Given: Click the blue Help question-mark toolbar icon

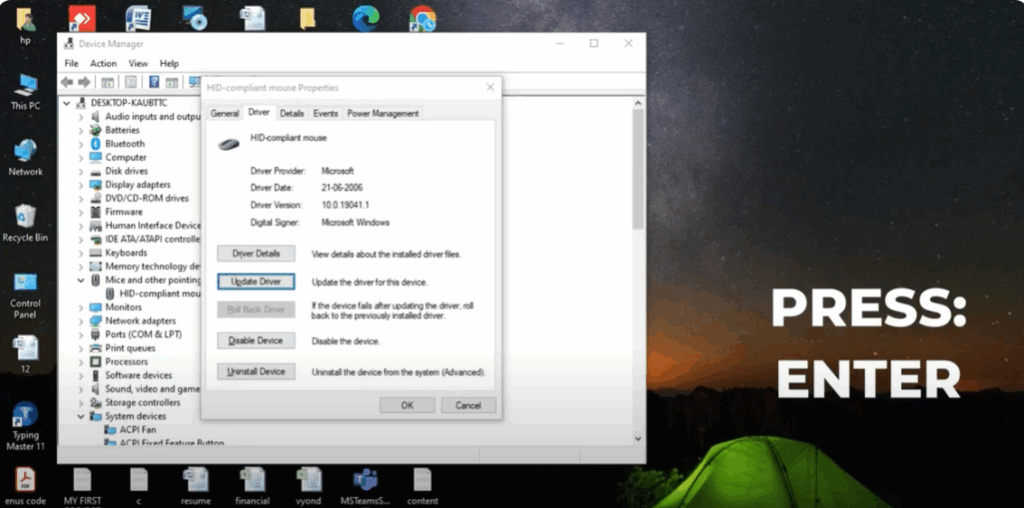Looking at the screenshot, I should [x=154, y=82].
